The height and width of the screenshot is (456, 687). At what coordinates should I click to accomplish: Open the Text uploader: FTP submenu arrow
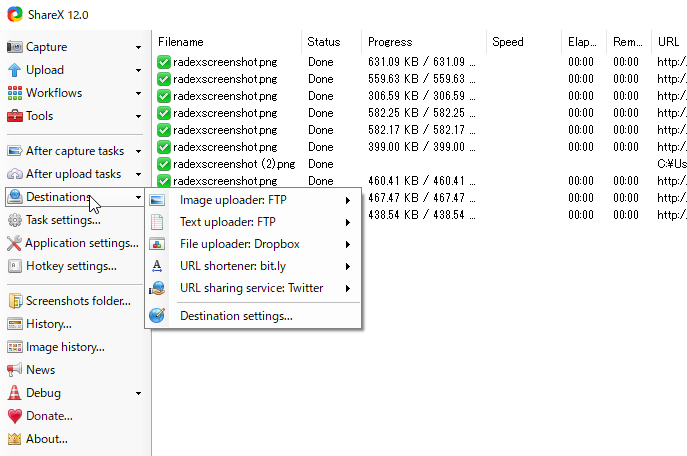tap(348, 222)
